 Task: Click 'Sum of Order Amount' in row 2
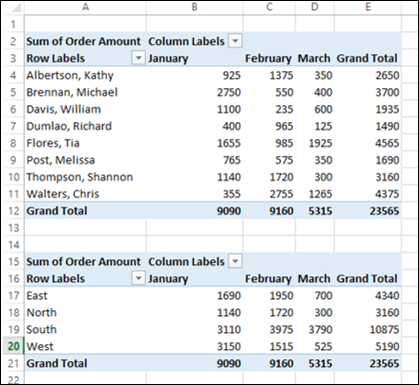[83, 41]
